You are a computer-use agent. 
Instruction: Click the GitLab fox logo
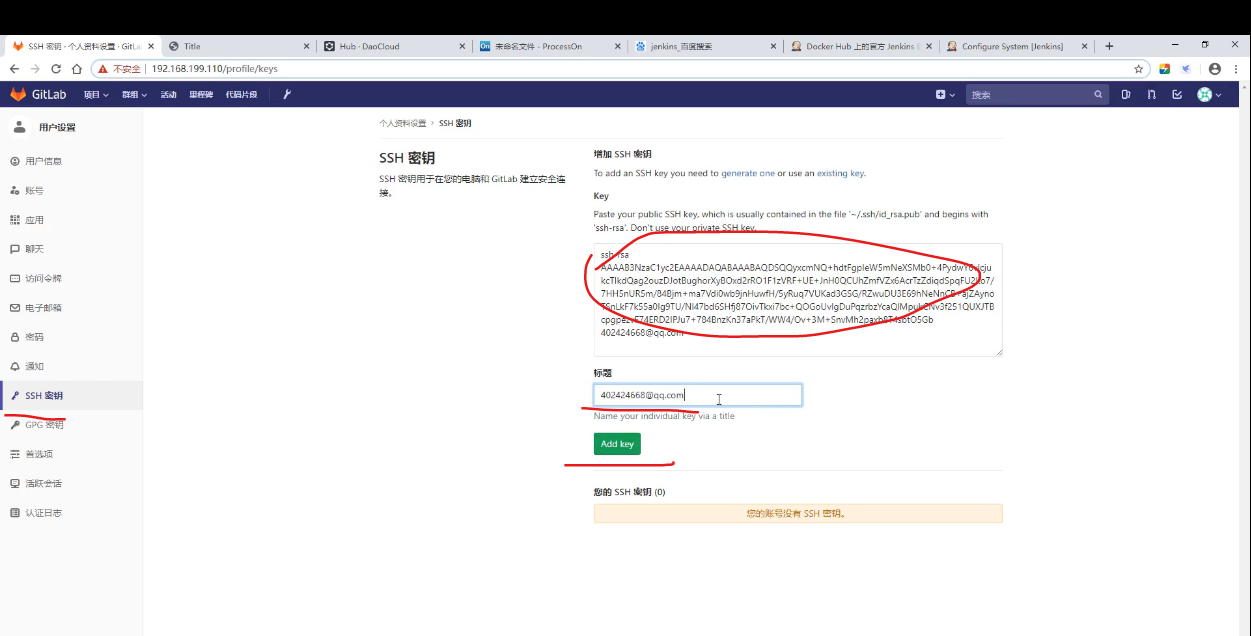18,94
